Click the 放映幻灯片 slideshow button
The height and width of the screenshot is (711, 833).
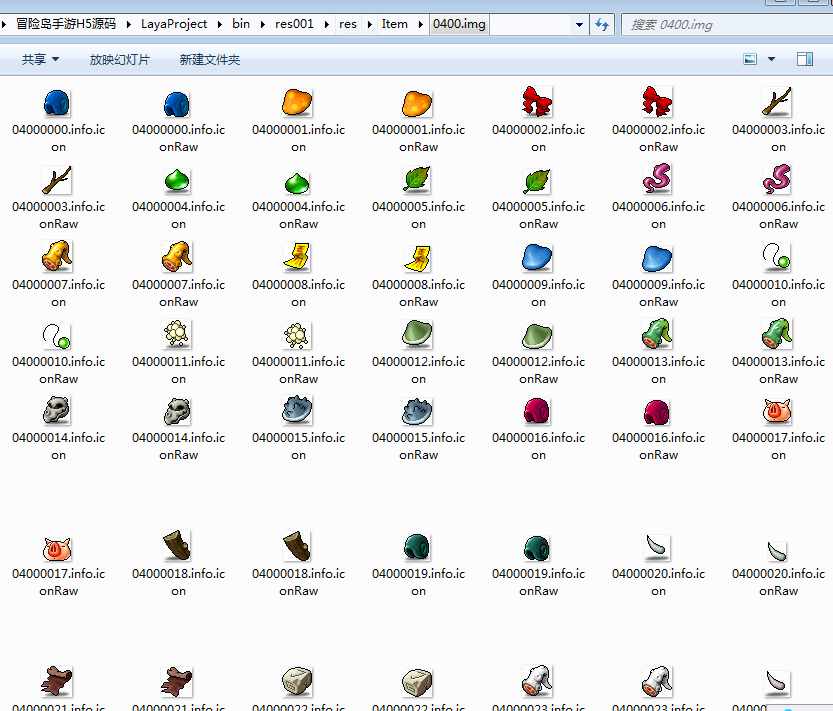click(120, 60)
